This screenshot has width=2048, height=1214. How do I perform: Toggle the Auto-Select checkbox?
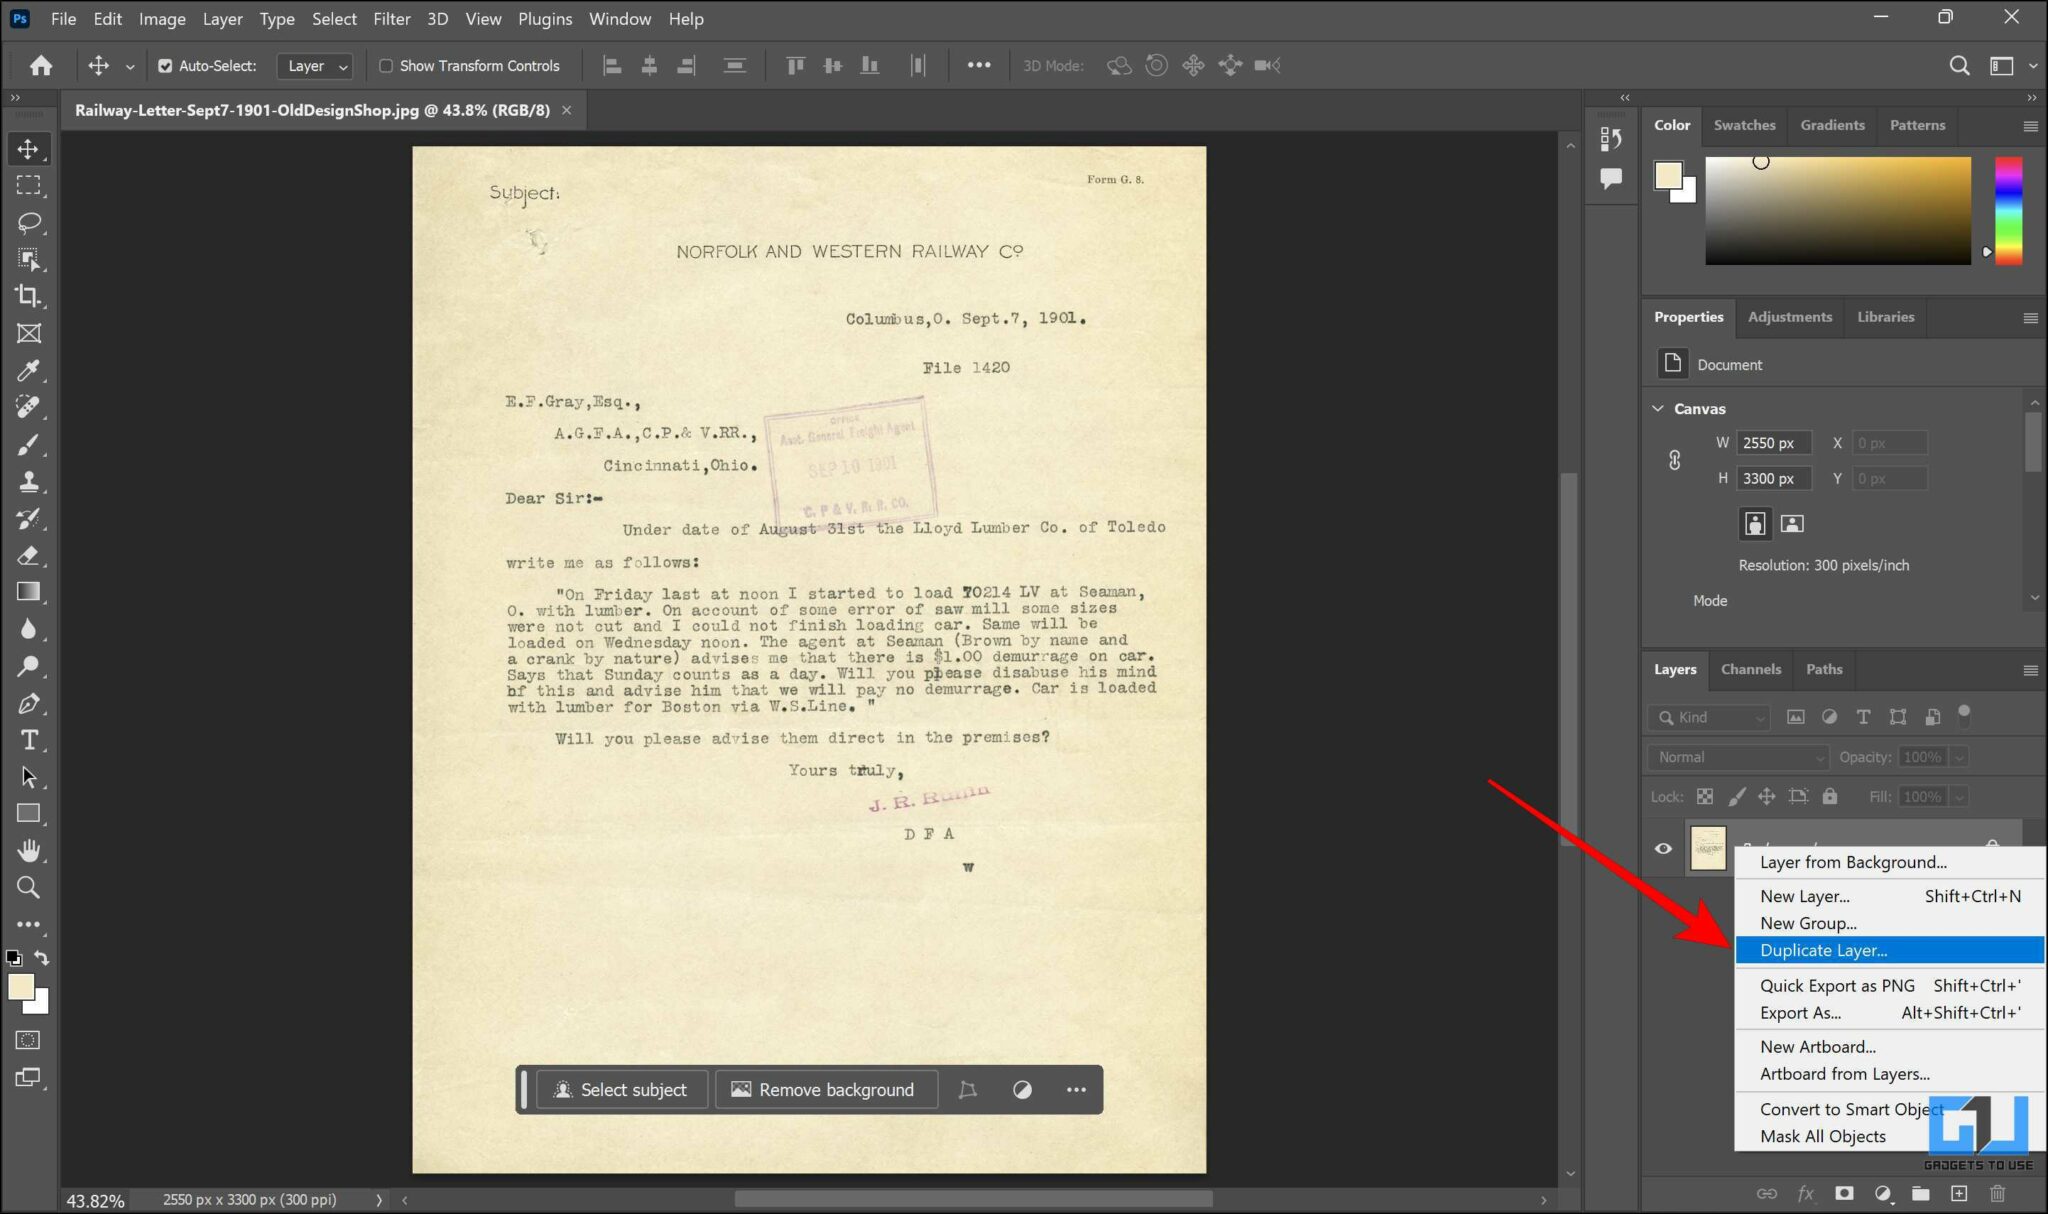(x=166, y=66)
